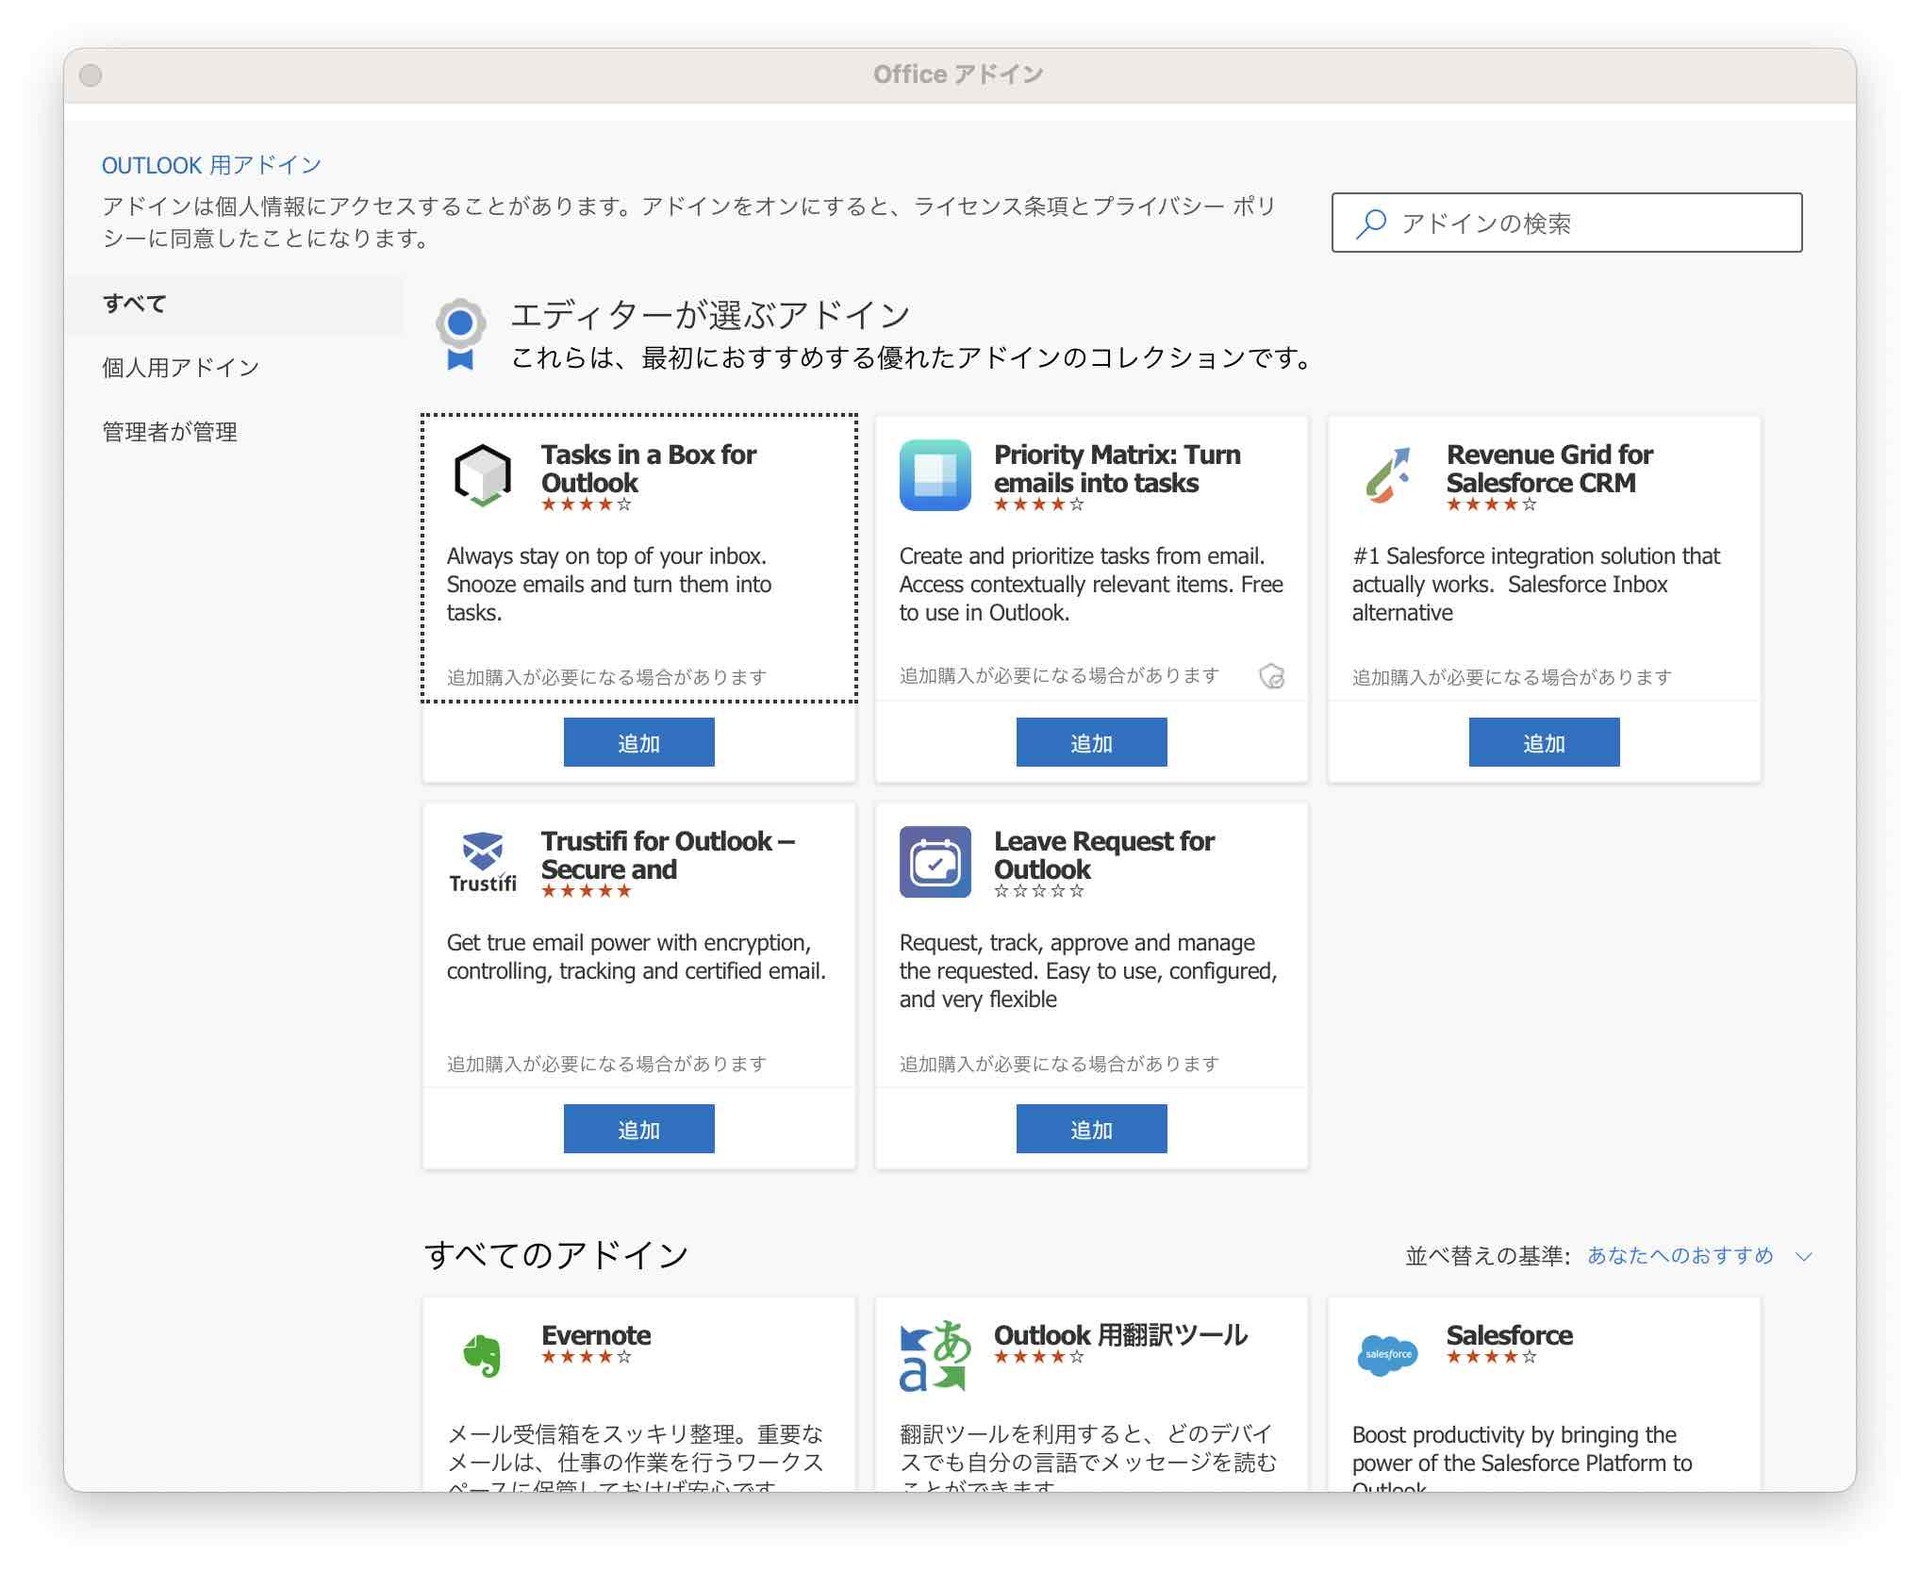Open Revenue Grid for Salesforce CRM title
The image size is (1920, 1571).
[x=1549, y=468]
